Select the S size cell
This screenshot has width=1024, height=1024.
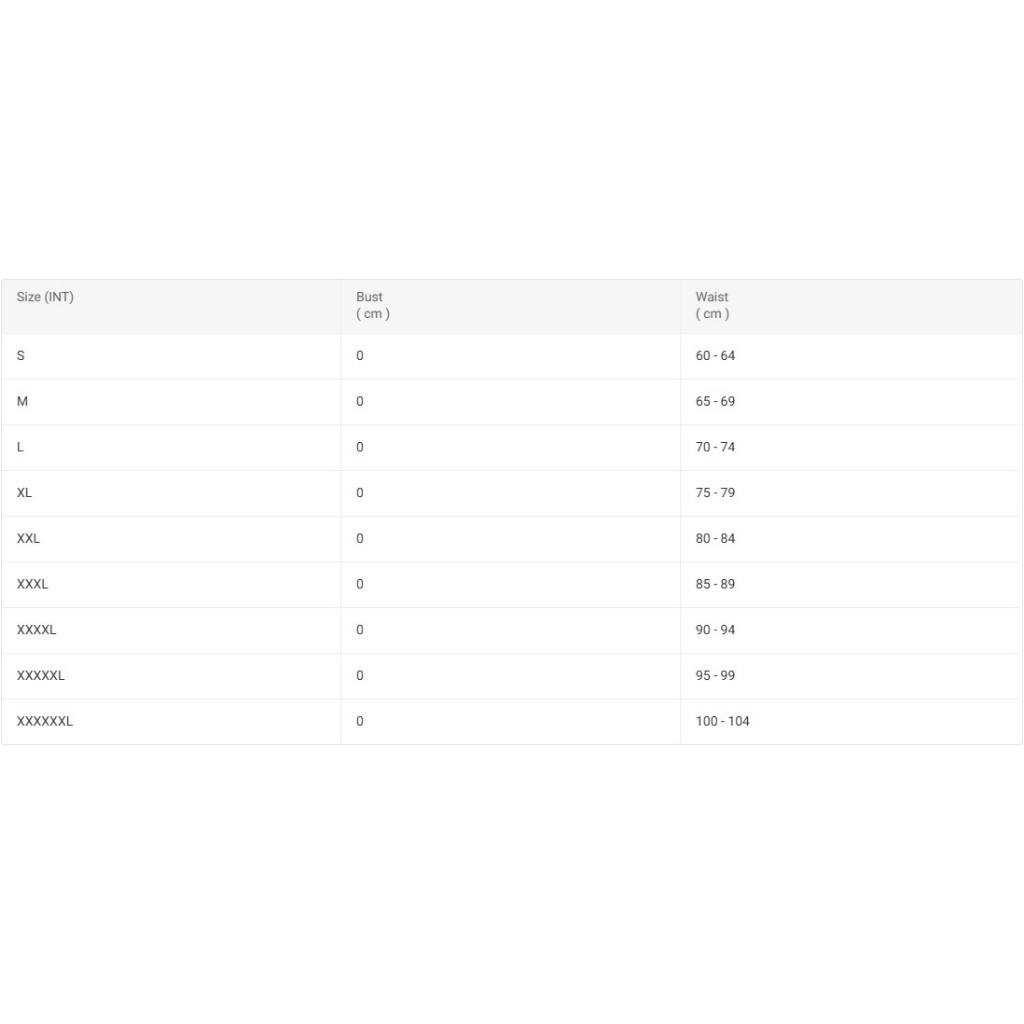pos(21,356)
